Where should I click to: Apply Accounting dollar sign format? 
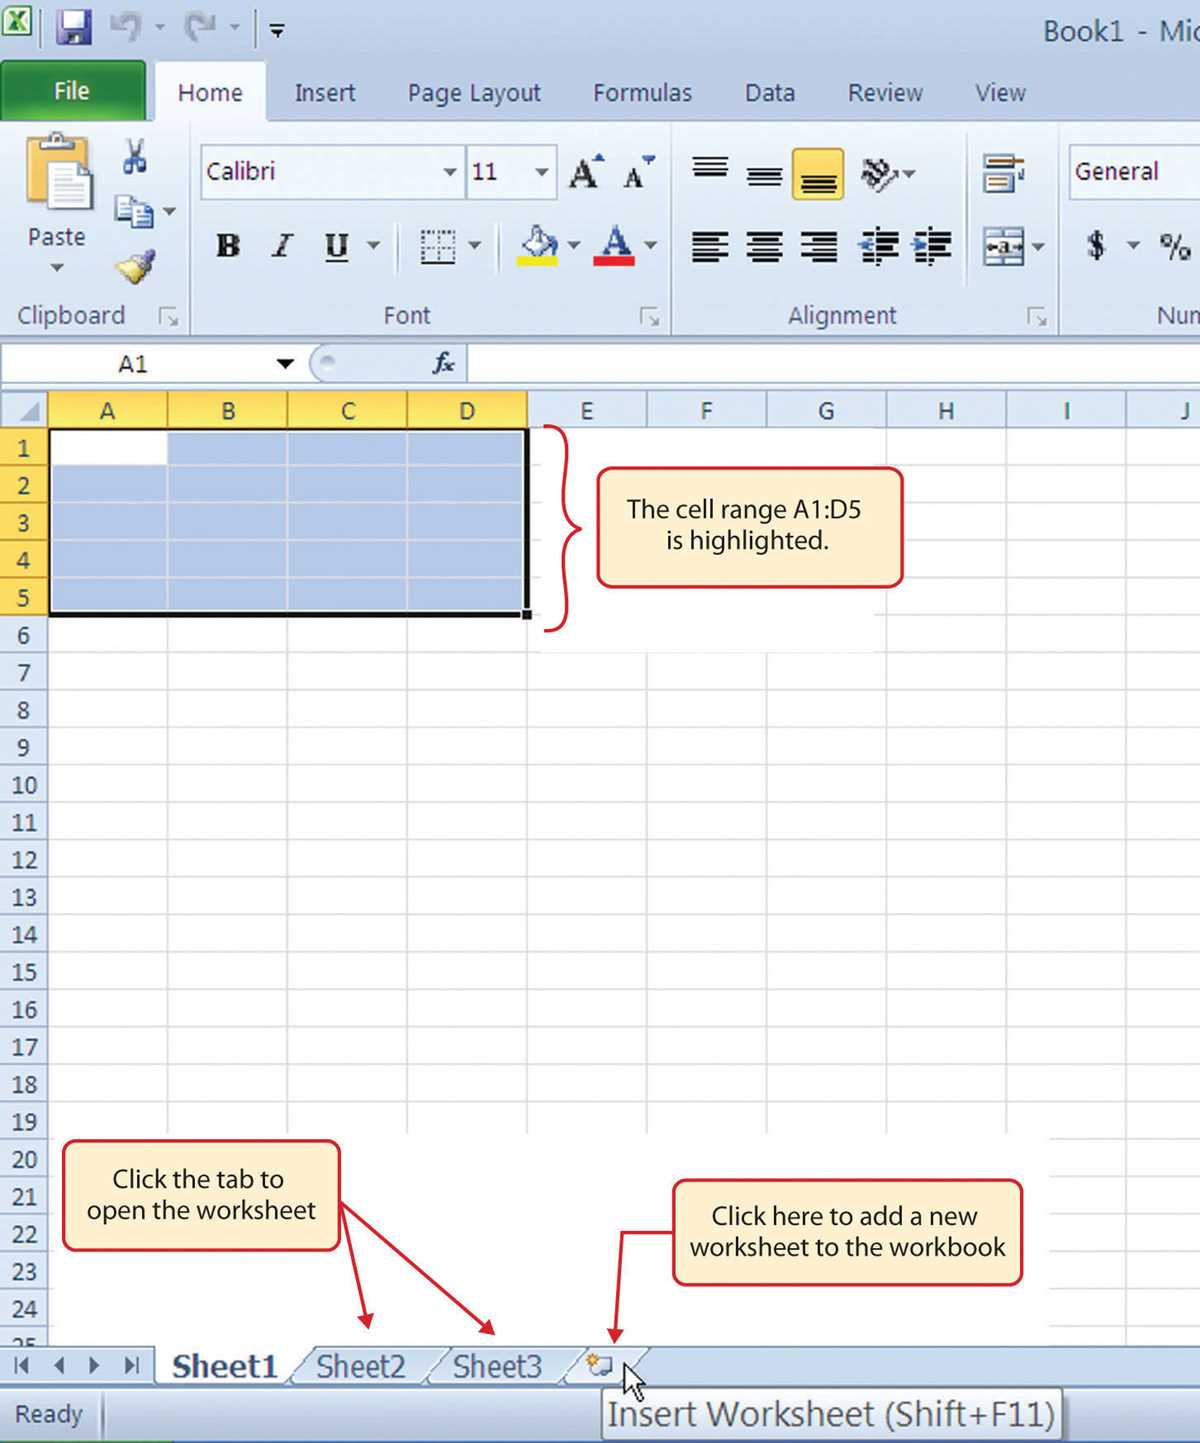point(1097,245)
